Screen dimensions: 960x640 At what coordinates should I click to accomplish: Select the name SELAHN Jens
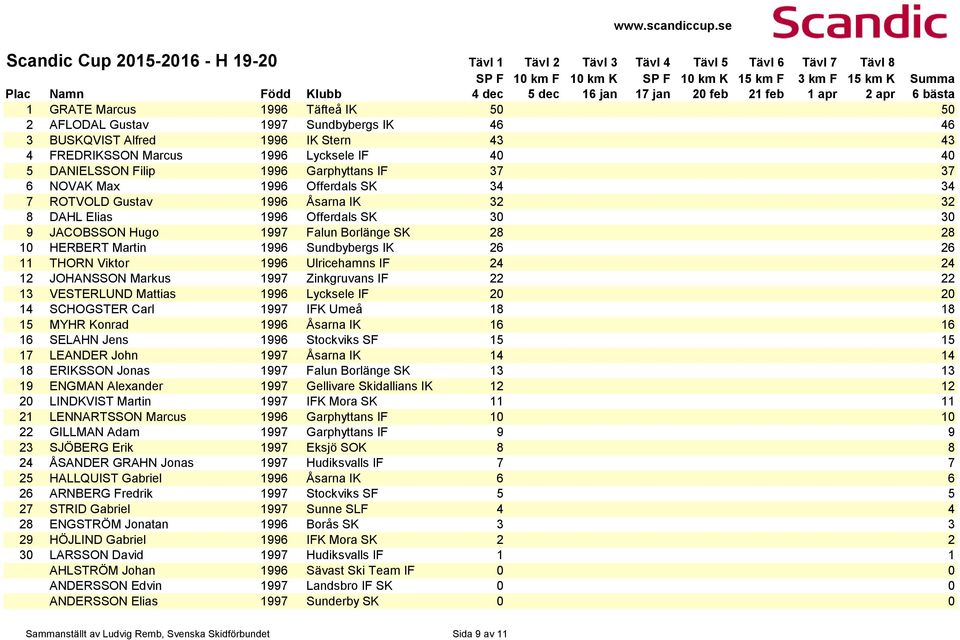[x=89, y=340]
